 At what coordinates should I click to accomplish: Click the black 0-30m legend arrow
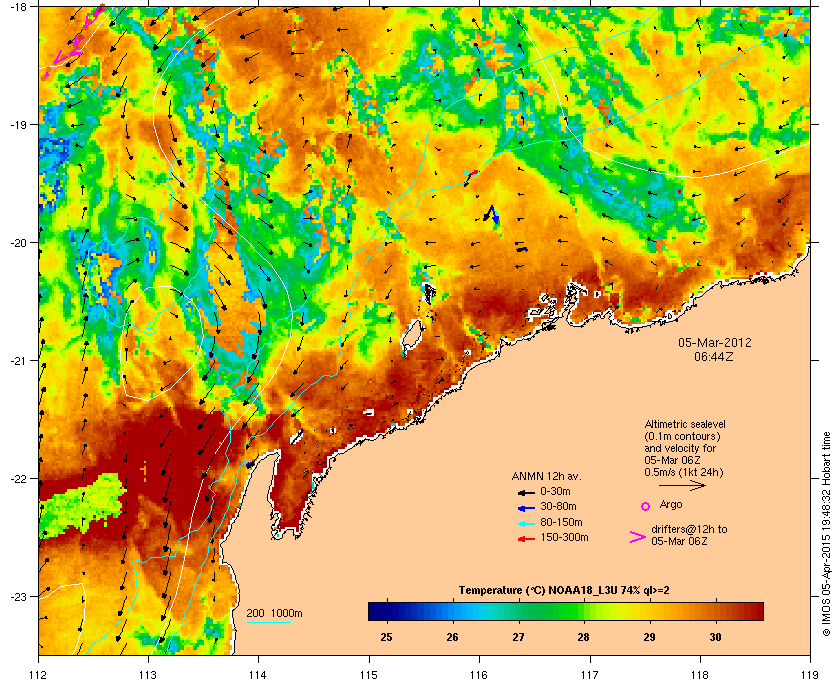tap(526, 492)
